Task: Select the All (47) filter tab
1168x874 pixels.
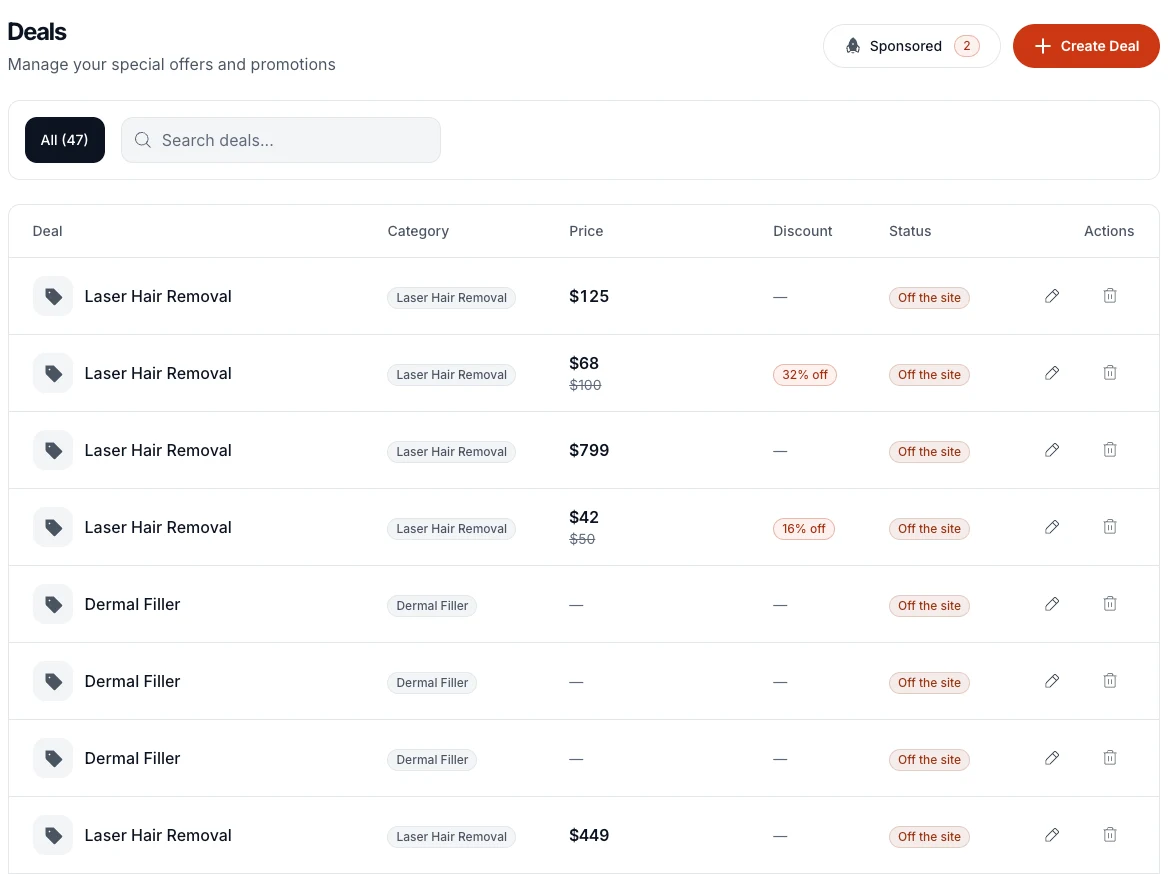Action: (x=65, y=140)
